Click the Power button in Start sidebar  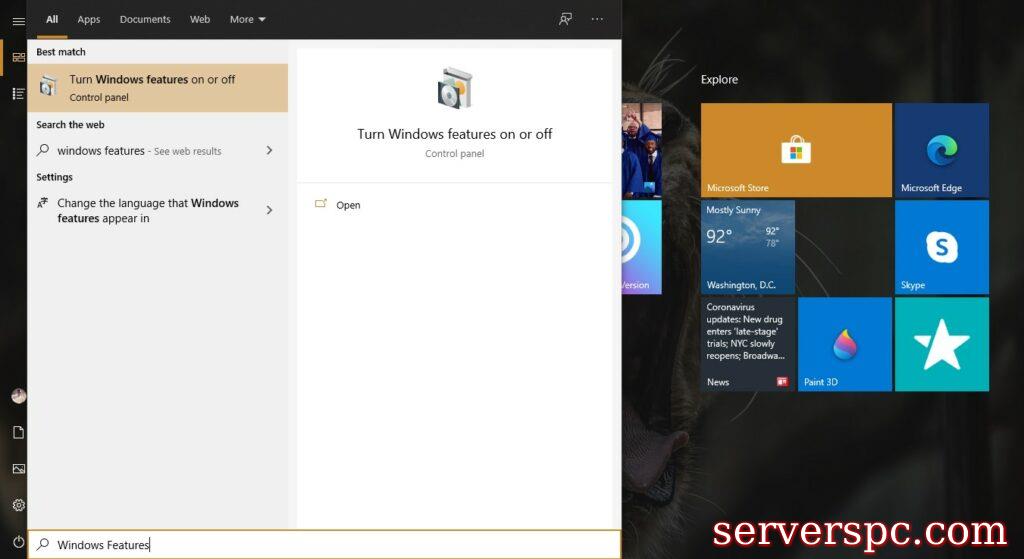pos(18,541)
